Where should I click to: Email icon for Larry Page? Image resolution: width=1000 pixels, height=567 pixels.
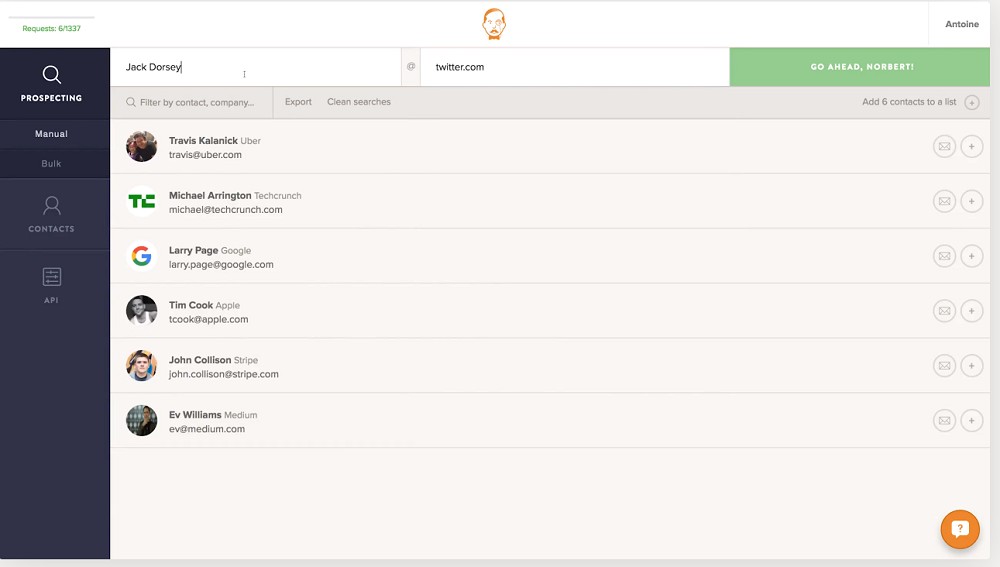tap(945, 256)
